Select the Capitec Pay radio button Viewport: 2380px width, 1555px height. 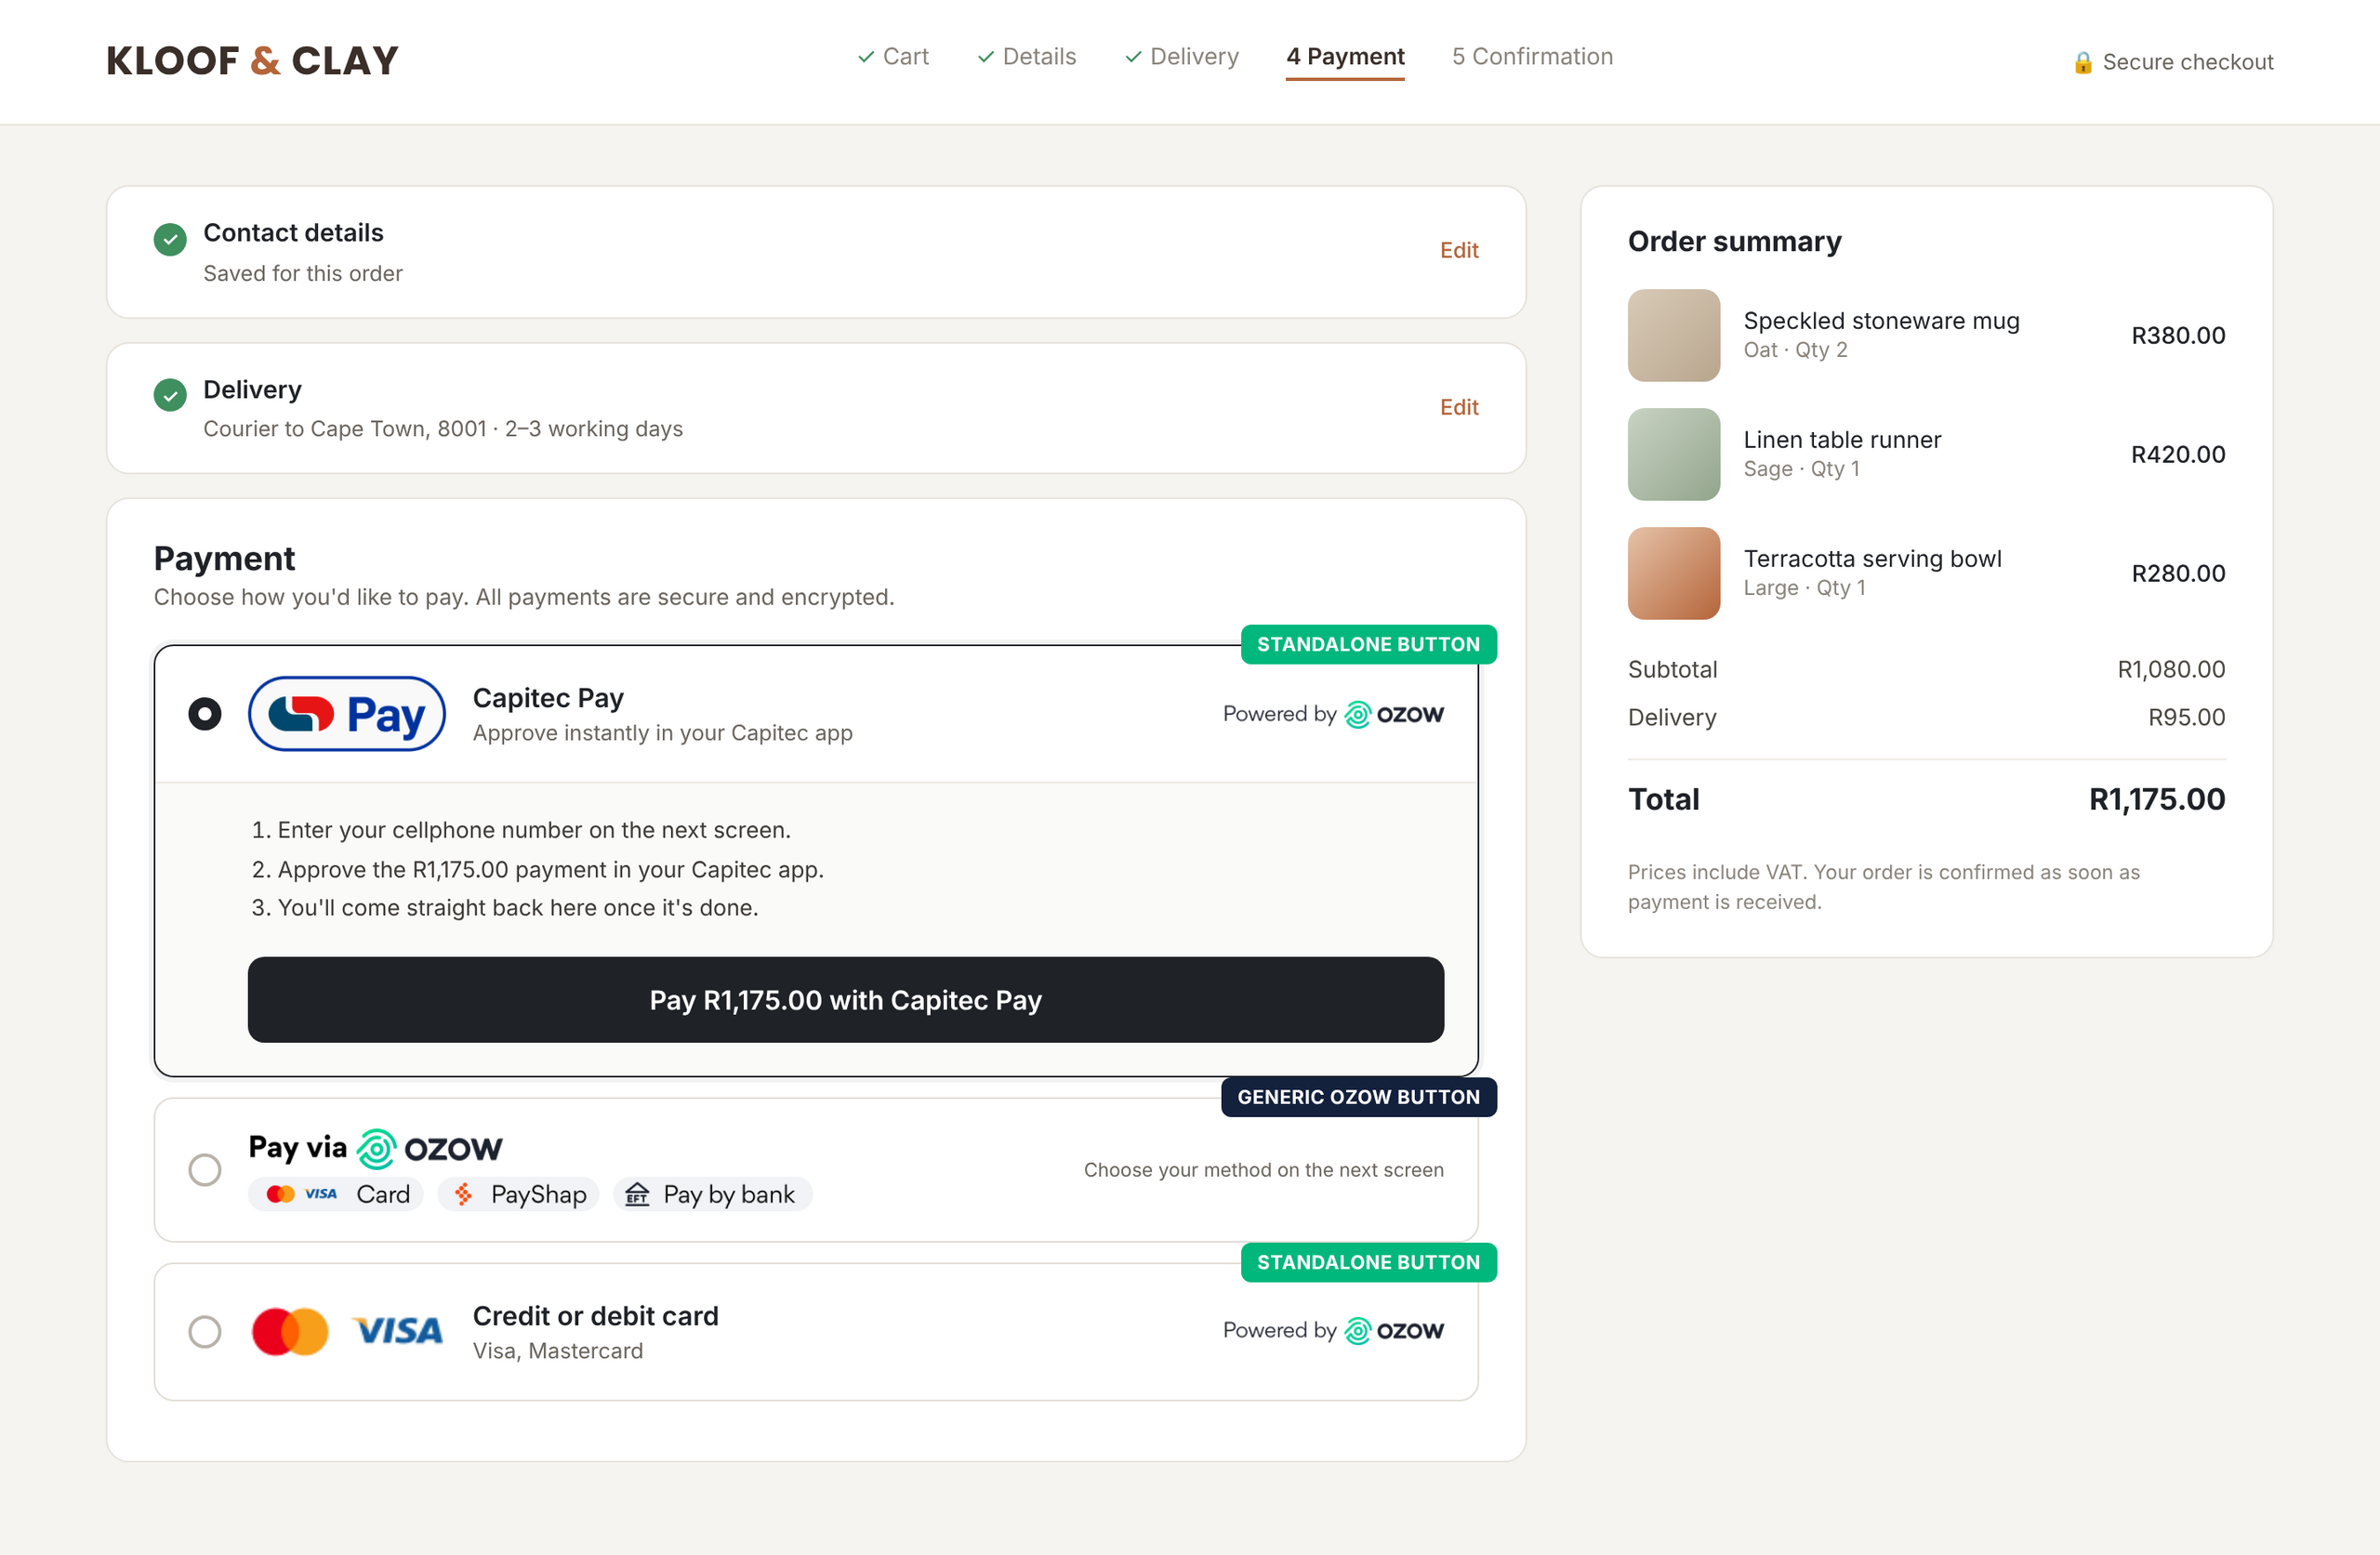(x=205, y=714)
